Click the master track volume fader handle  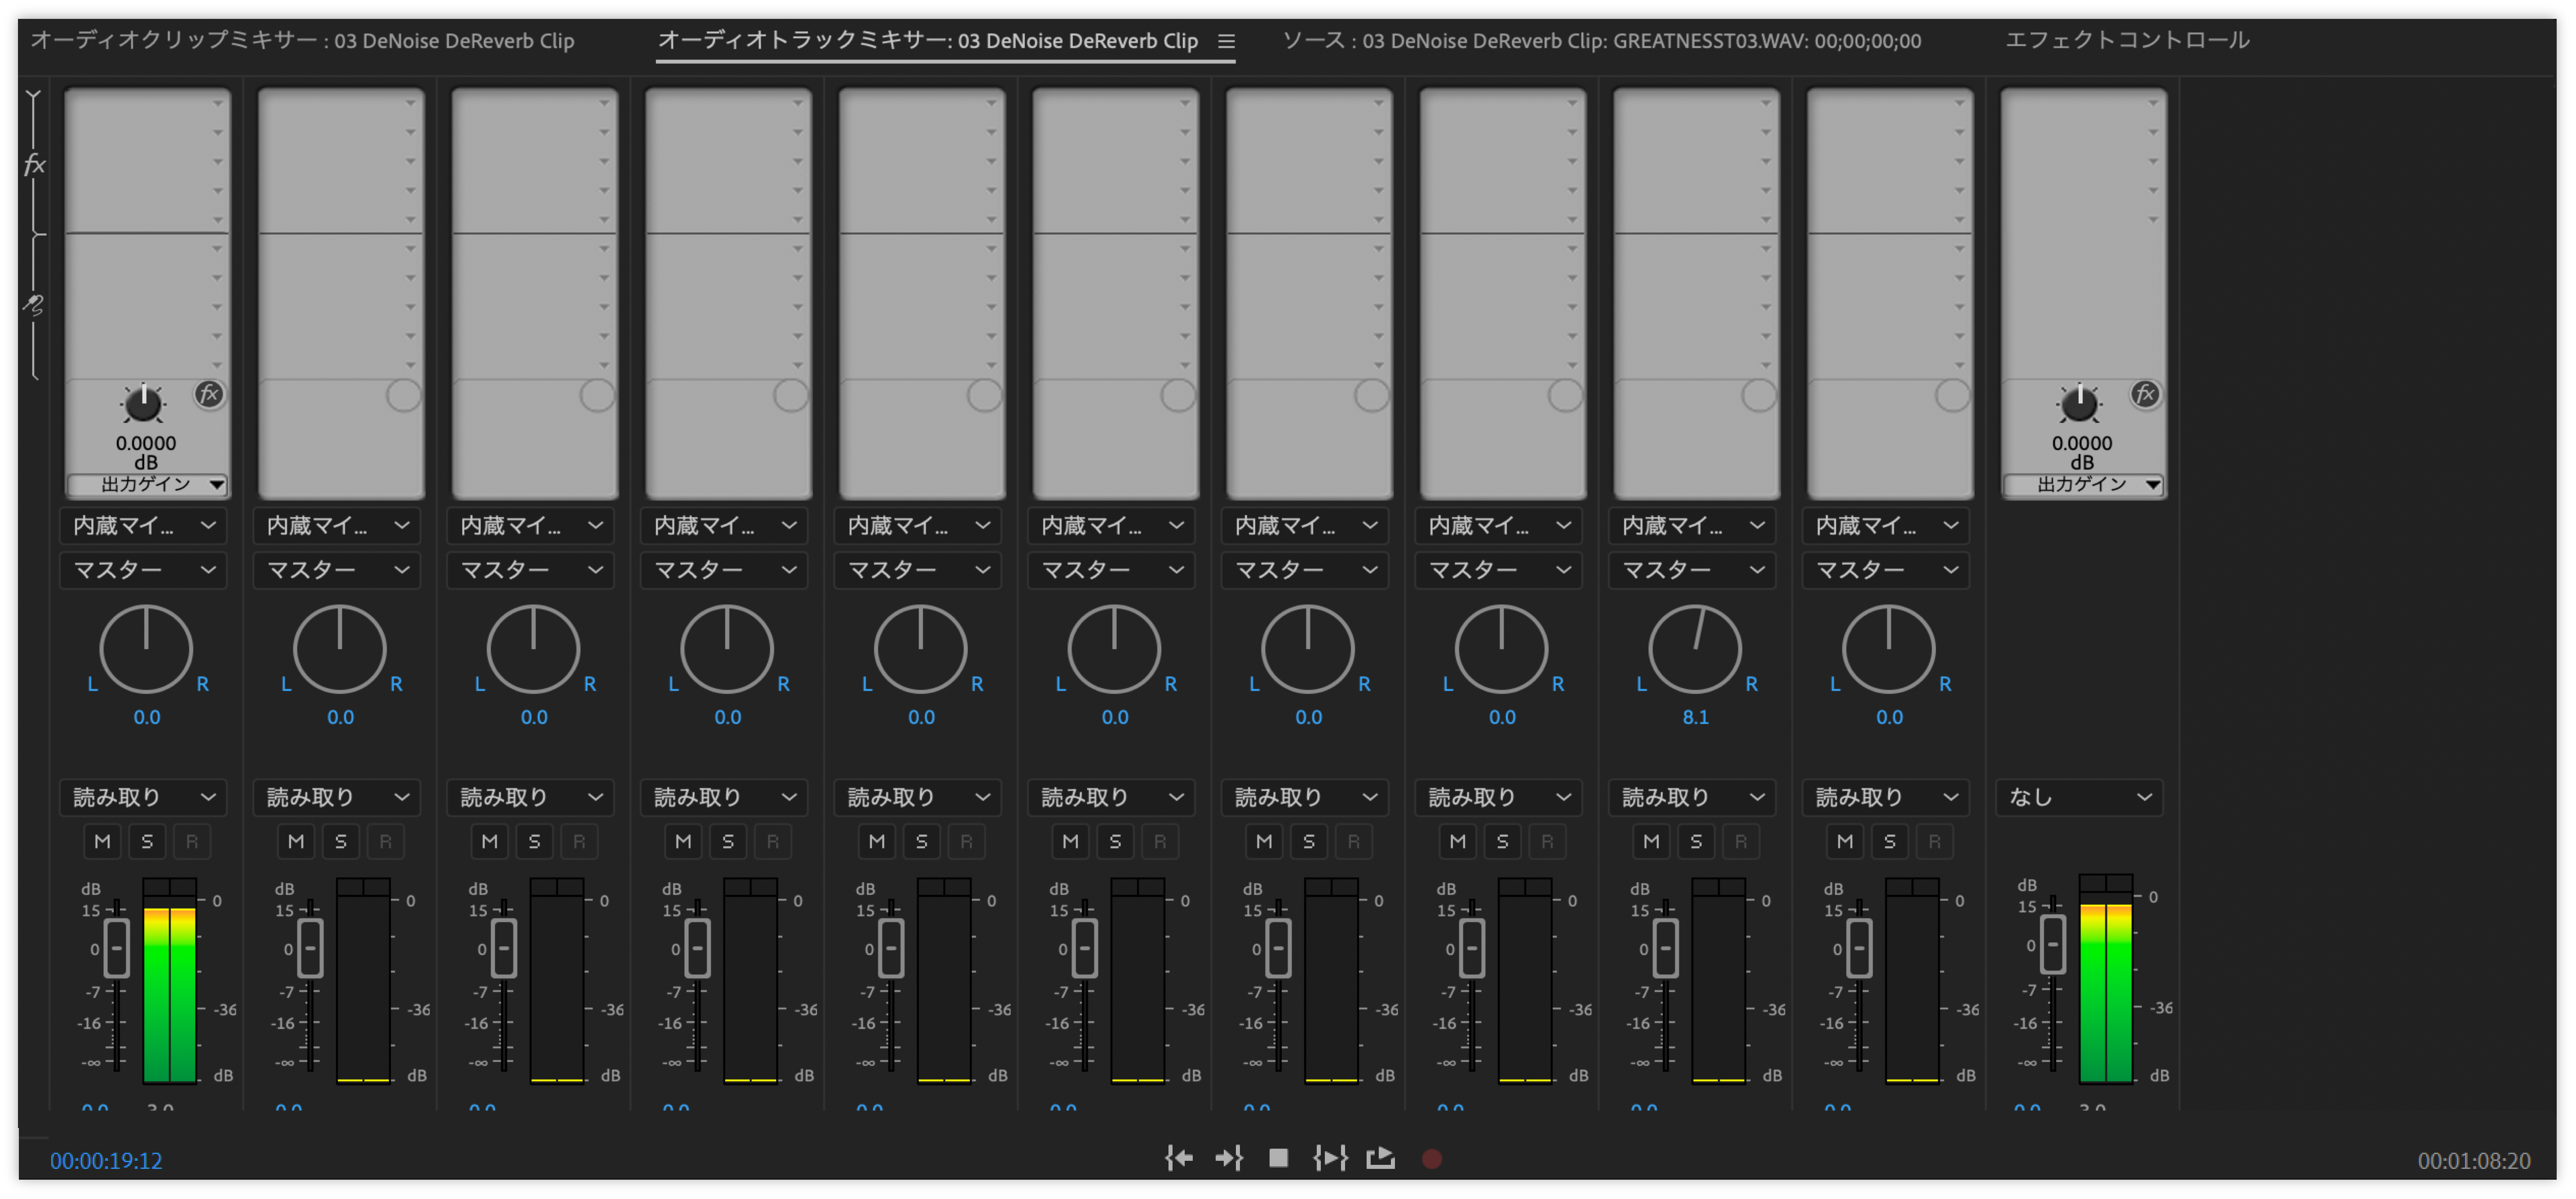2052,944
